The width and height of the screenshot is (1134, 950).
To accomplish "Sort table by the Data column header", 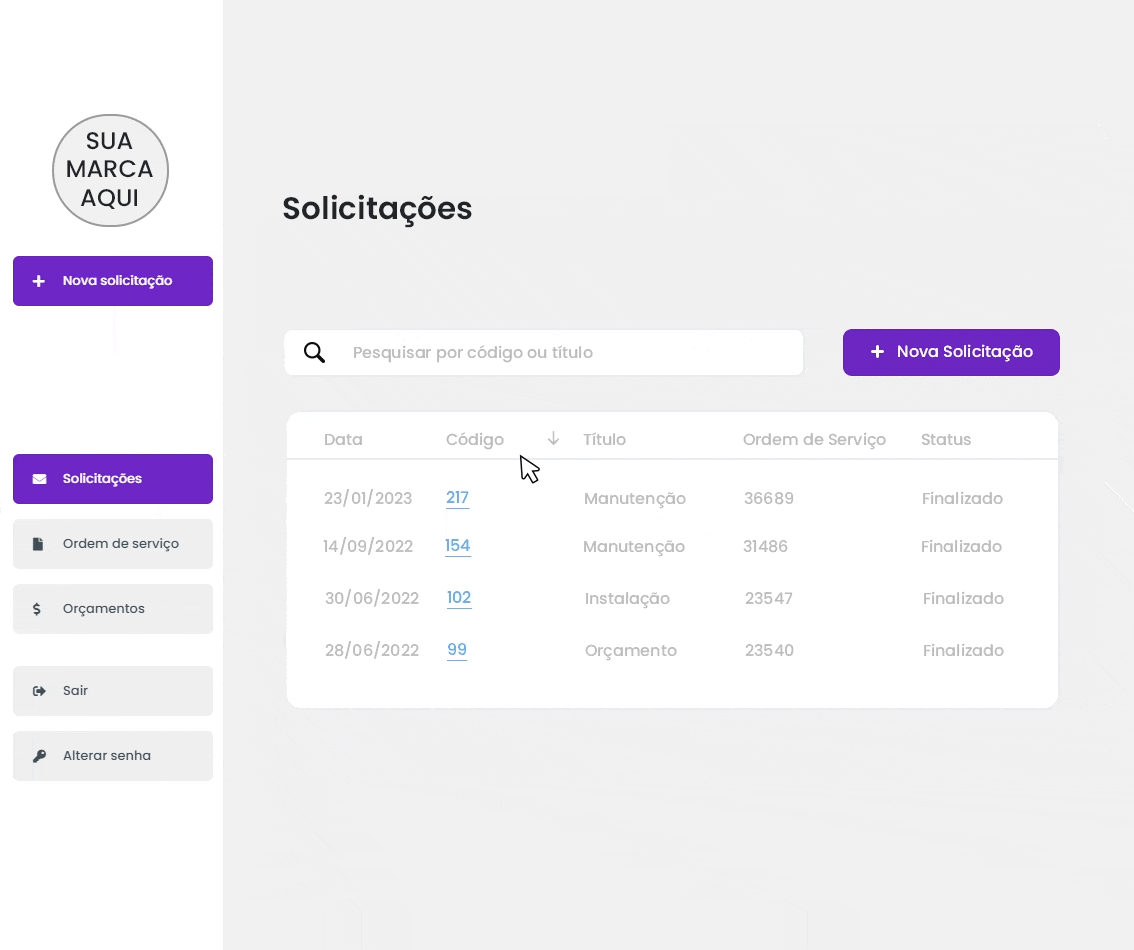I will 343,440.
